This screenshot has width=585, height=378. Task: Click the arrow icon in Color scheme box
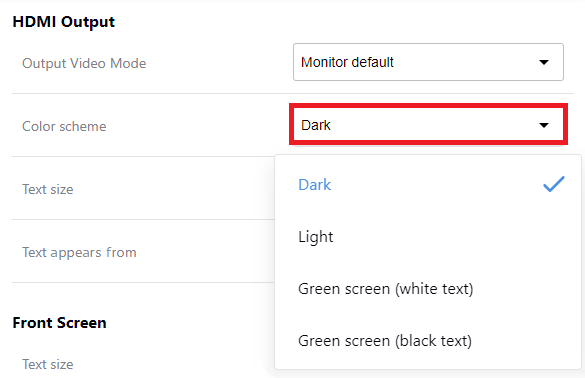click(x=544, y=125)
